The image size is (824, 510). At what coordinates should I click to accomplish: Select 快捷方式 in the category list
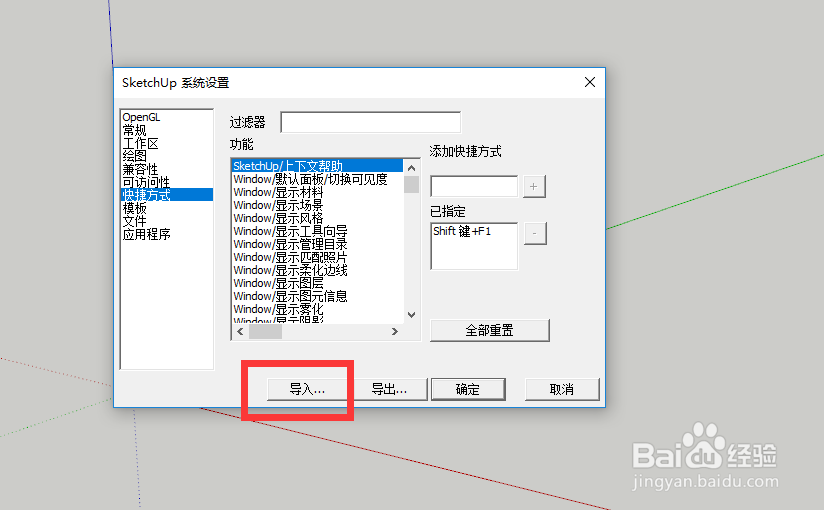pyautogui.click(x=167, y=195)
